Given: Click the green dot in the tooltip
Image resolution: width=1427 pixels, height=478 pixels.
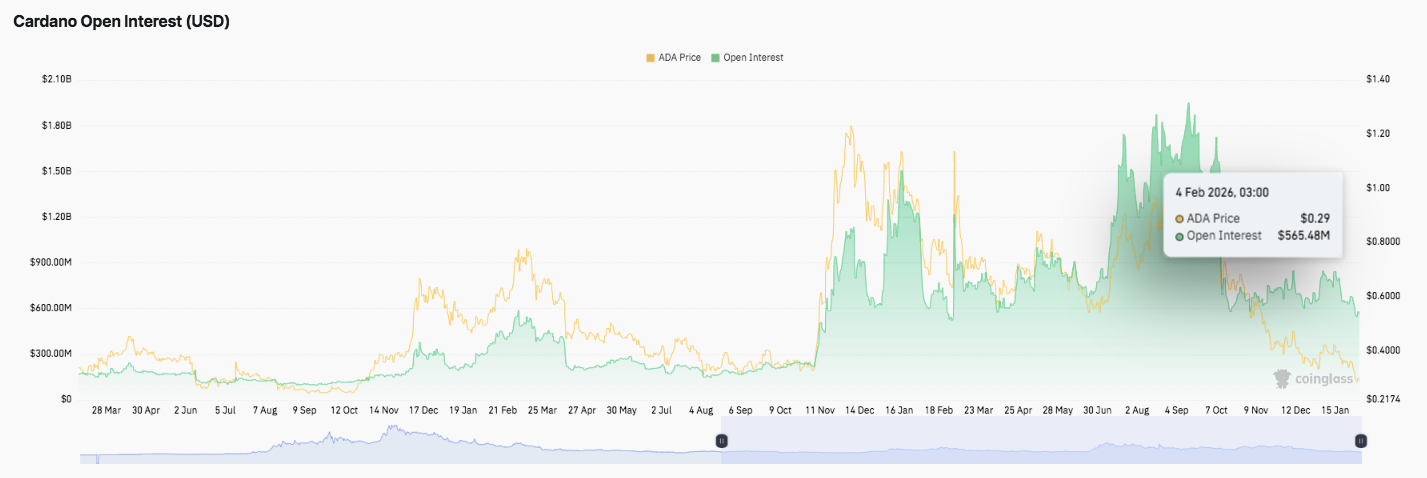Looking at the screenshot, I should tap(1180, 236).
